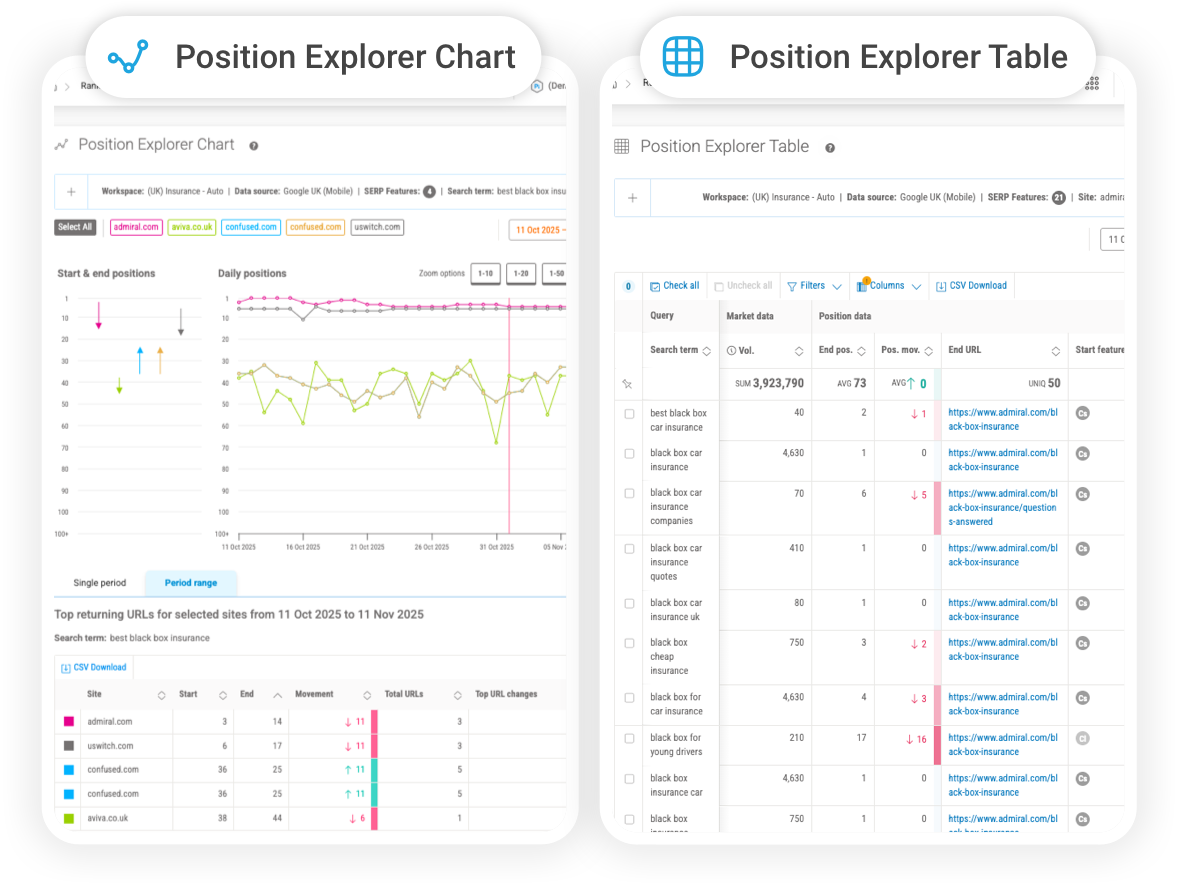Click the filter funnel icon near Filters
The width and height of the screenshot is (1178, 886).
click(791, 285)
